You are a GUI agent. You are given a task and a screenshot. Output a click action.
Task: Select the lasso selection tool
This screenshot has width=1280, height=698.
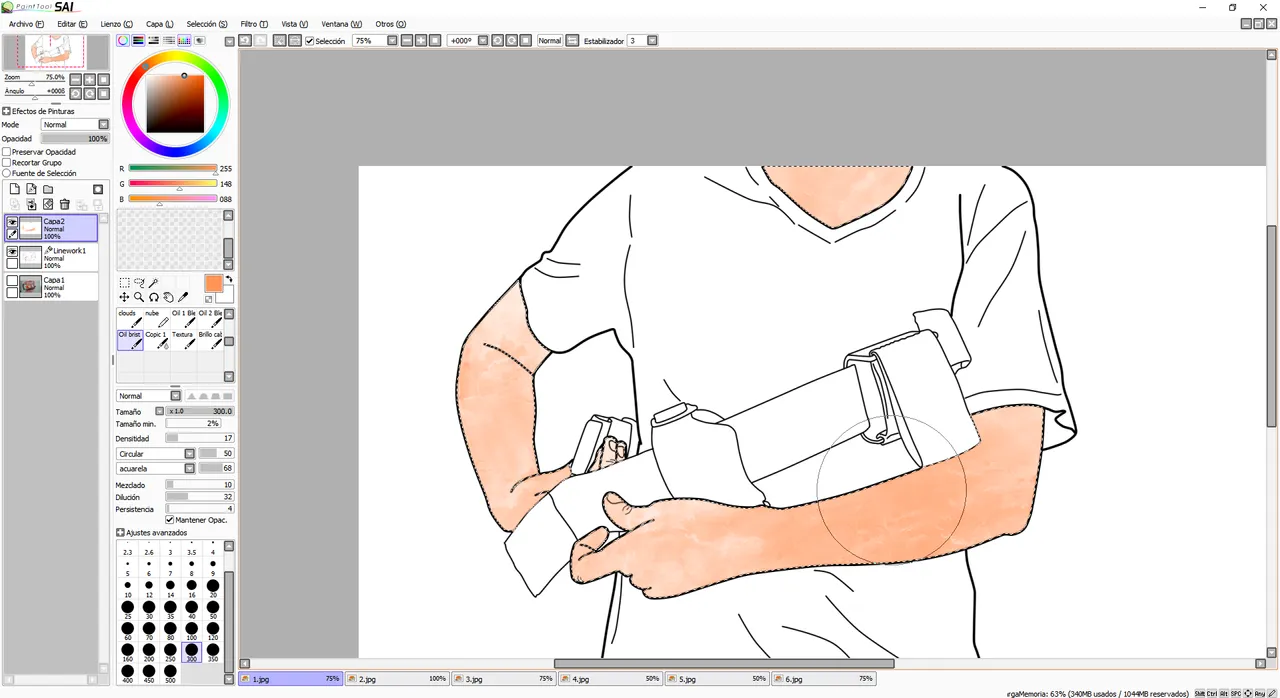[139, 283]
